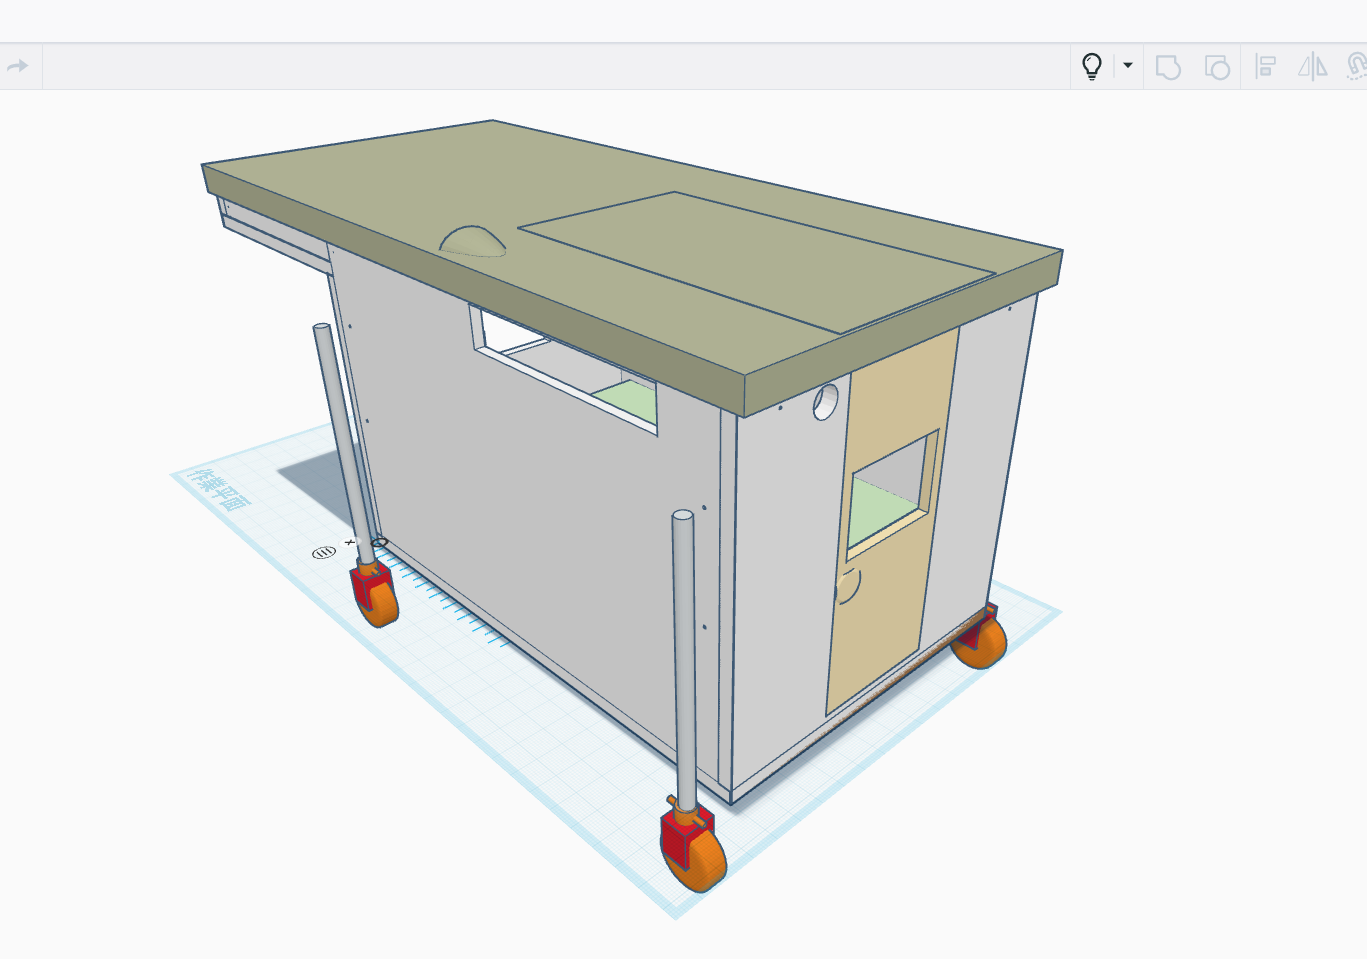Click the Redo arrow in the toolbar
Viewport: 1367px width, 959px height.
(x=18, y=66)
